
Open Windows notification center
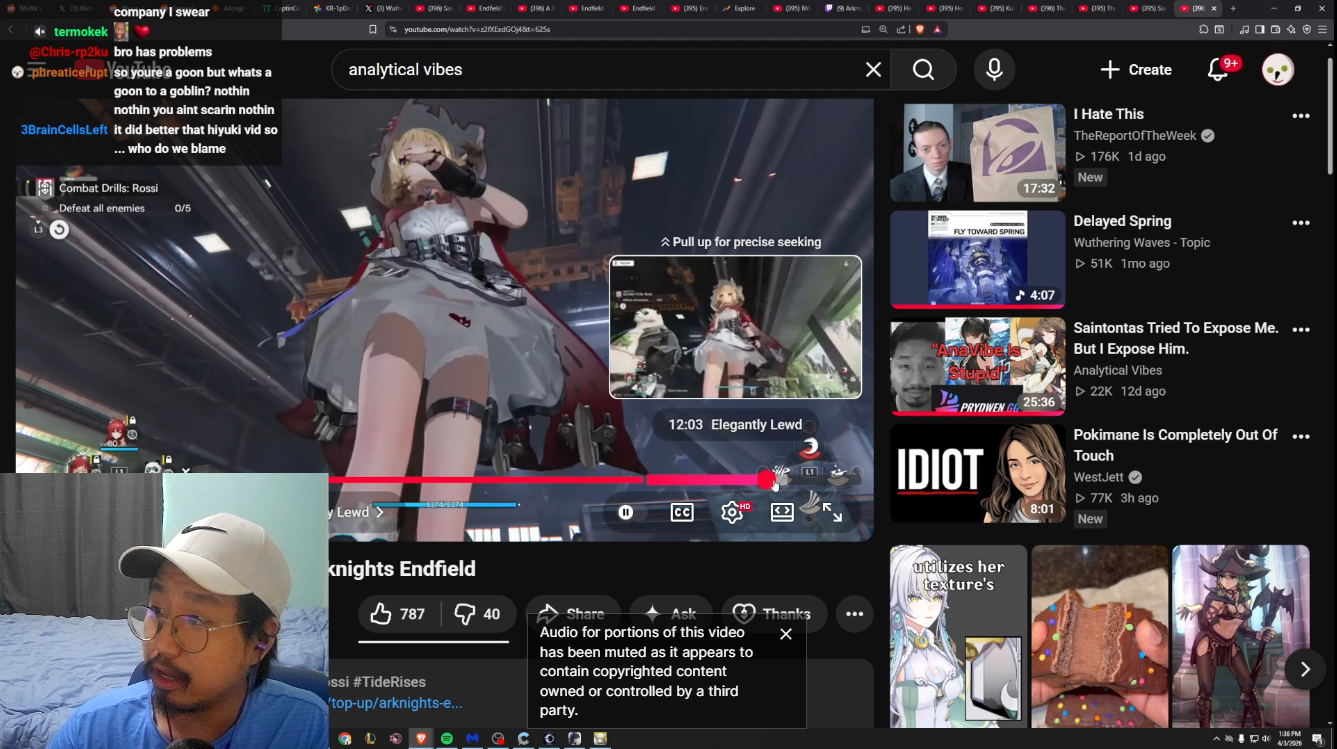(x=1318, y=739)
